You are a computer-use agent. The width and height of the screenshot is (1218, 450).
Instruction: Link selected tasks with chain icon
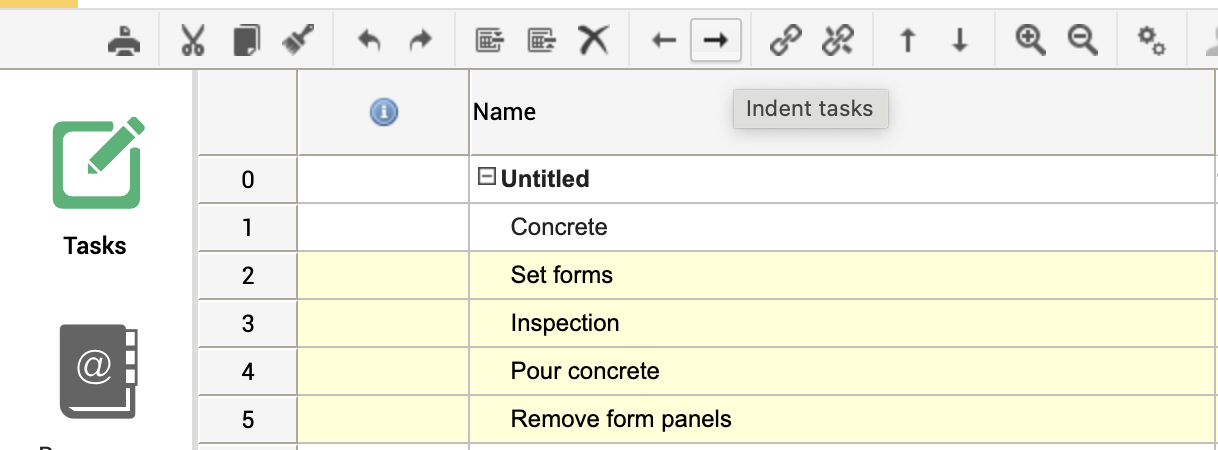785,40
